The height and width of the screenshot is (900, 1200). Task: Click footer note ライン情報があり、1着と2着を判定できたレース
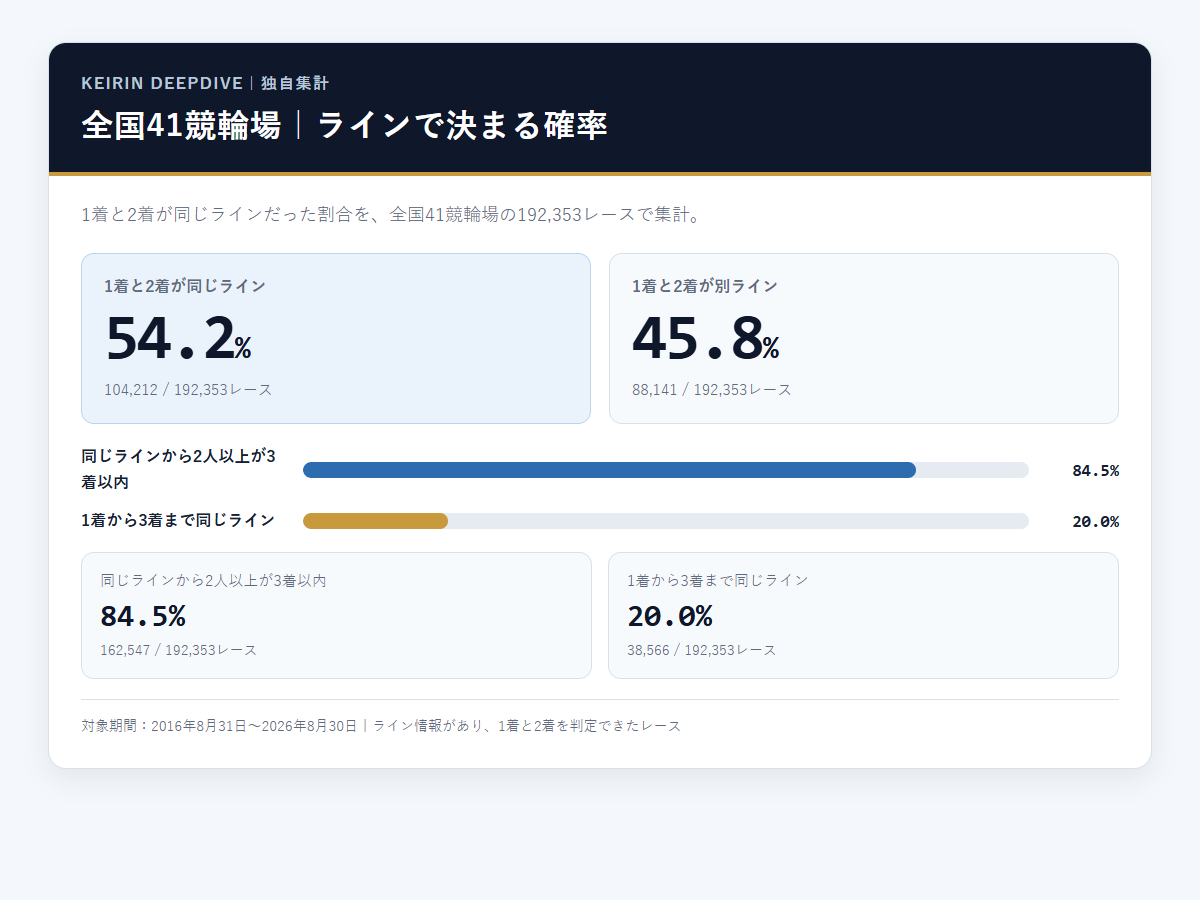527,726
